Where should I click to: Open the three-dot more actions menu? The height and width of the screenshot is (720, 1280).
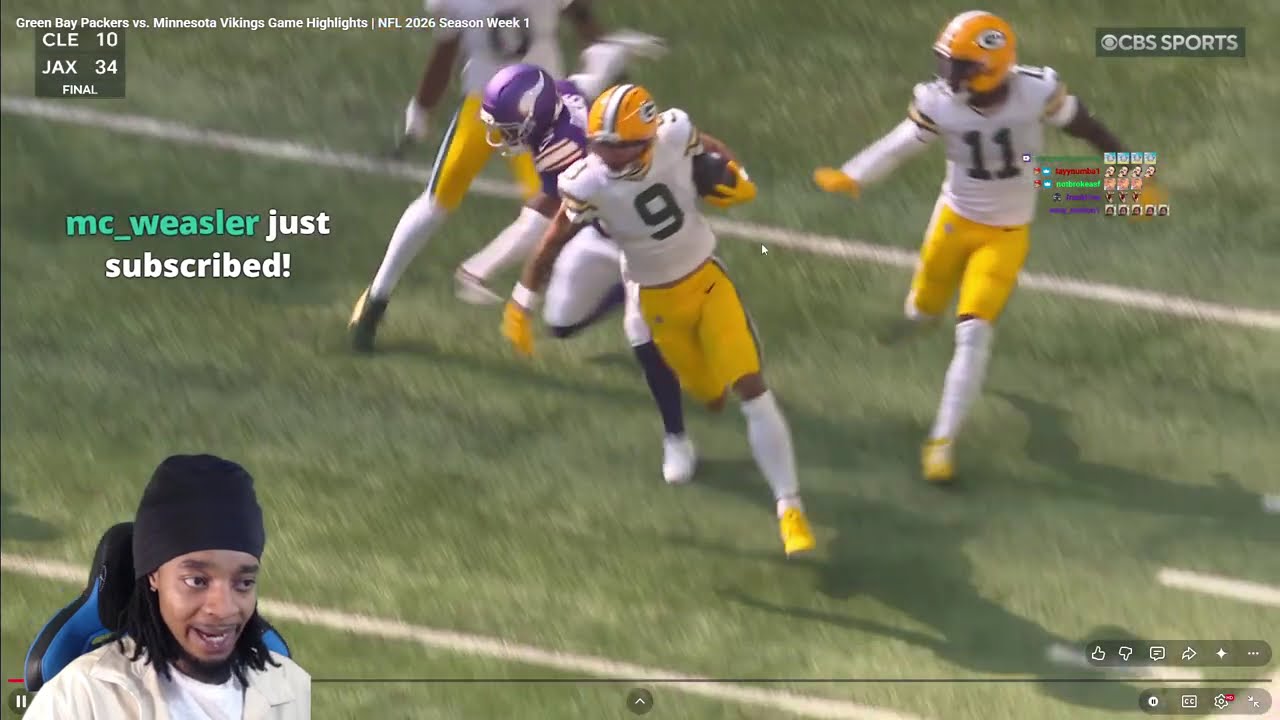(1253, 653)
